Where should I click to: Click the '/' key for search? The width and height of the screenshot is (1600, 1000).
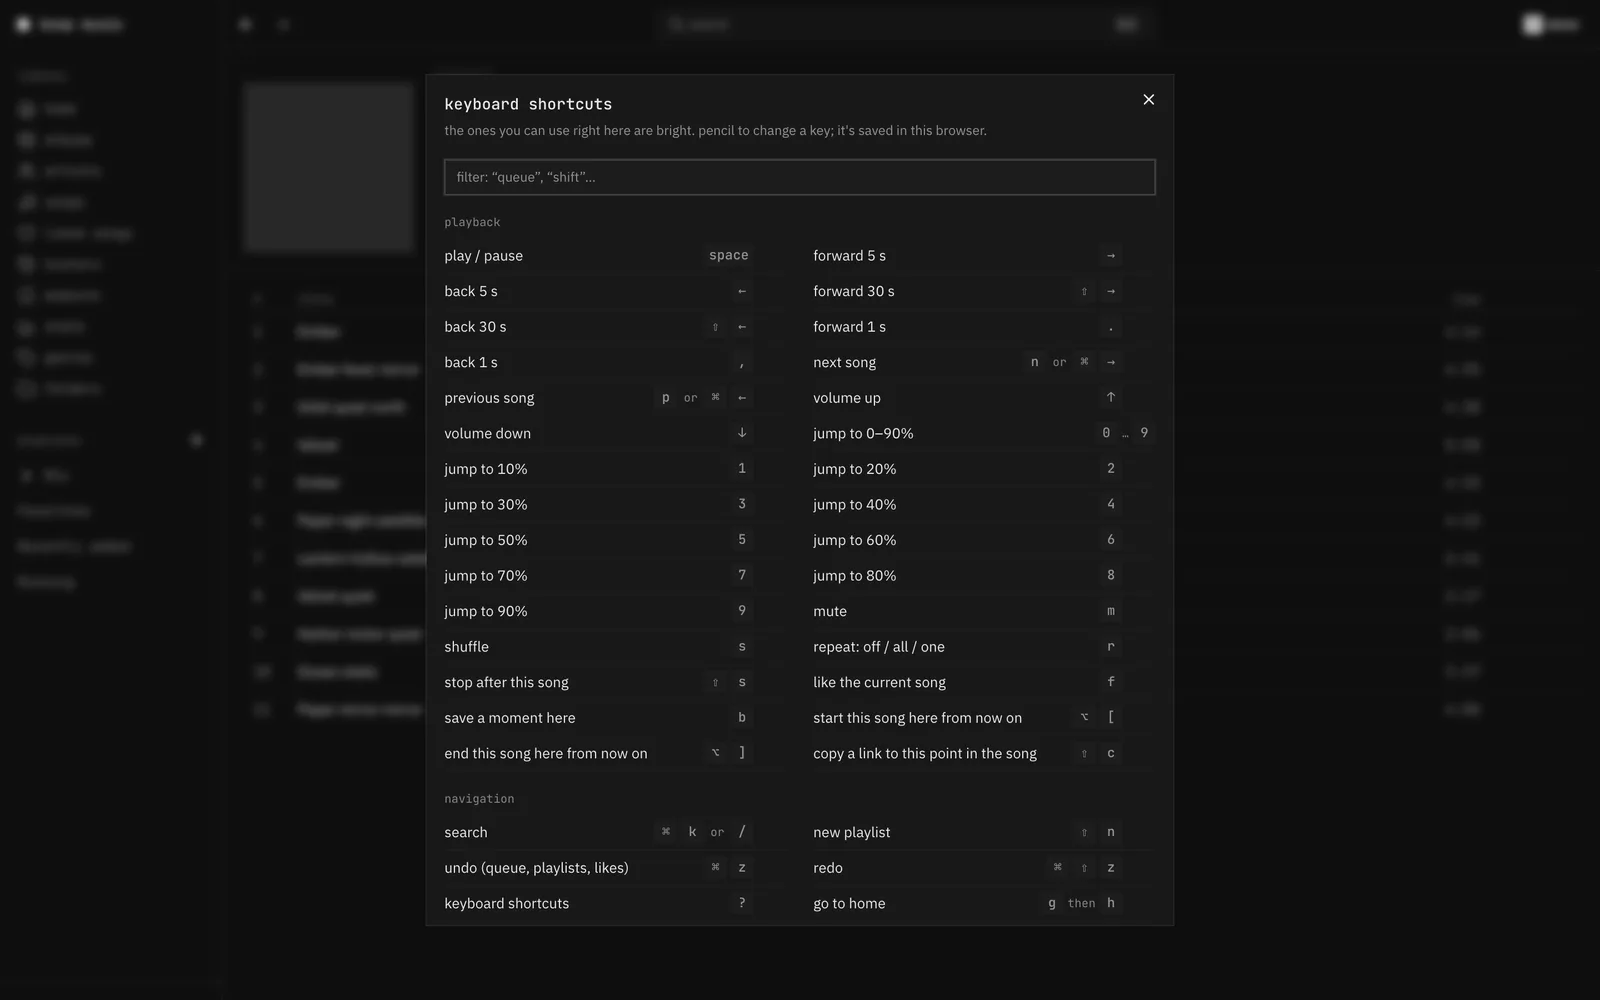742,832
